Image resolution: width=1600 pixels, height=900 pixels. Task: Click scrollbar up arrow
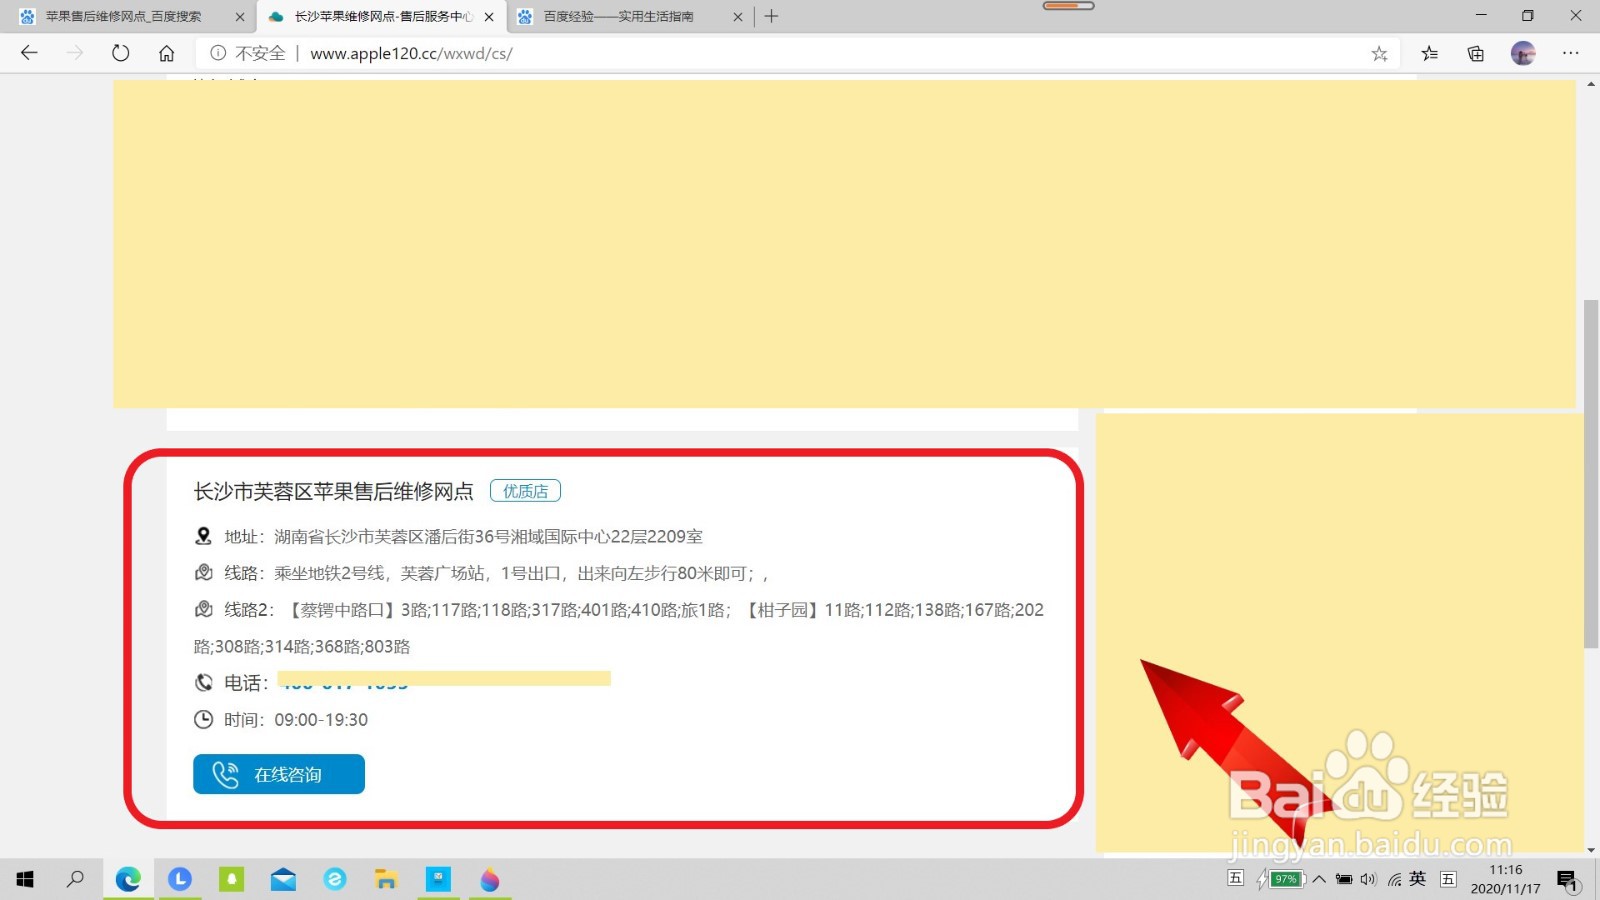(1591, 84)
